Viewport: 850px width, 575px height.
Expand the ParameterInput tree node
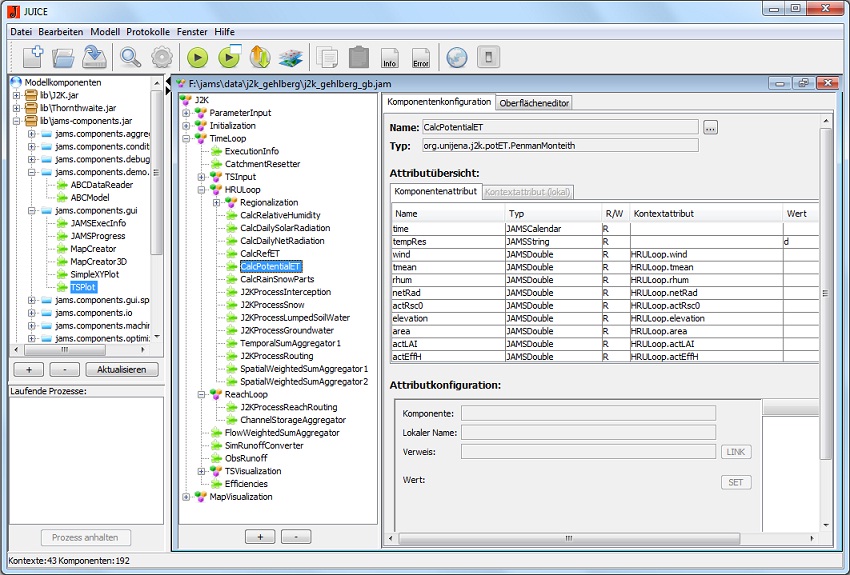pyautogui.click(x=186, y=113)
